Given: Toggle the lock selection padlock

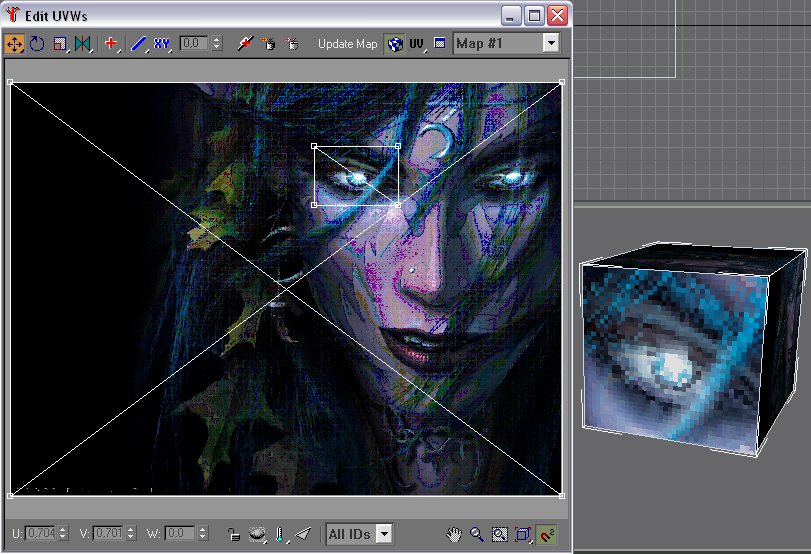Looking at the screenshot, I should (232, 534).
